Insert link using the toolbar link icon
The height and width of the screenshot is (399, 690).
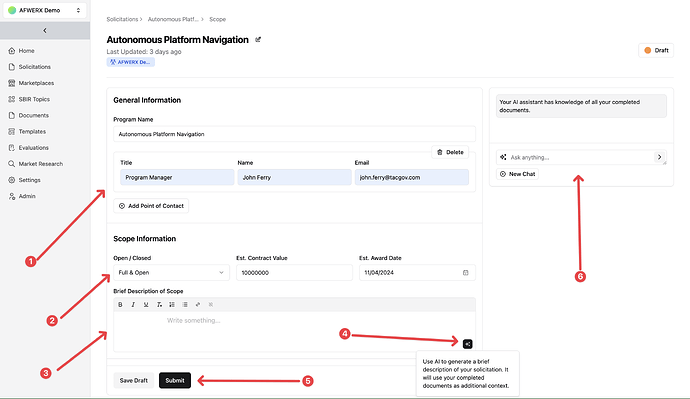coord(198,304)
